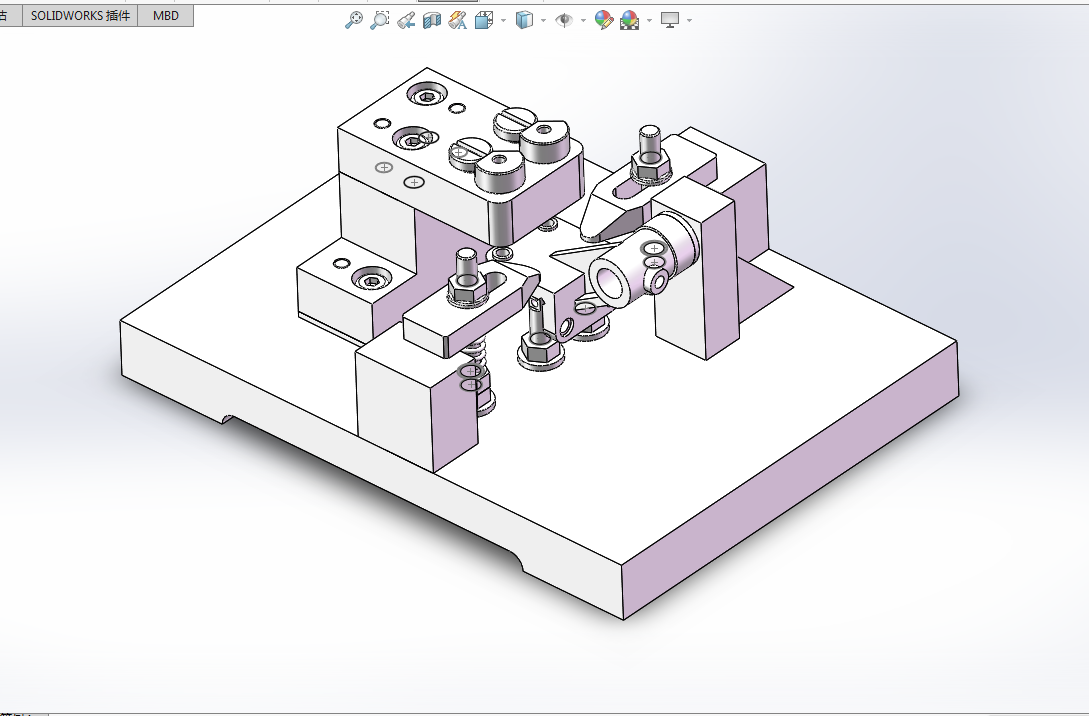Expand the View Orientation dropdown arrow

504,21
